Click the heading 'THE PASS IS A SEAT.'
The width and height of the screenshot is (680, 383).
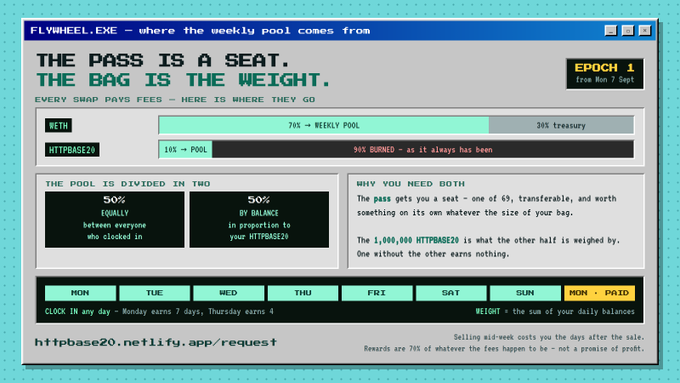coord(163,60)
